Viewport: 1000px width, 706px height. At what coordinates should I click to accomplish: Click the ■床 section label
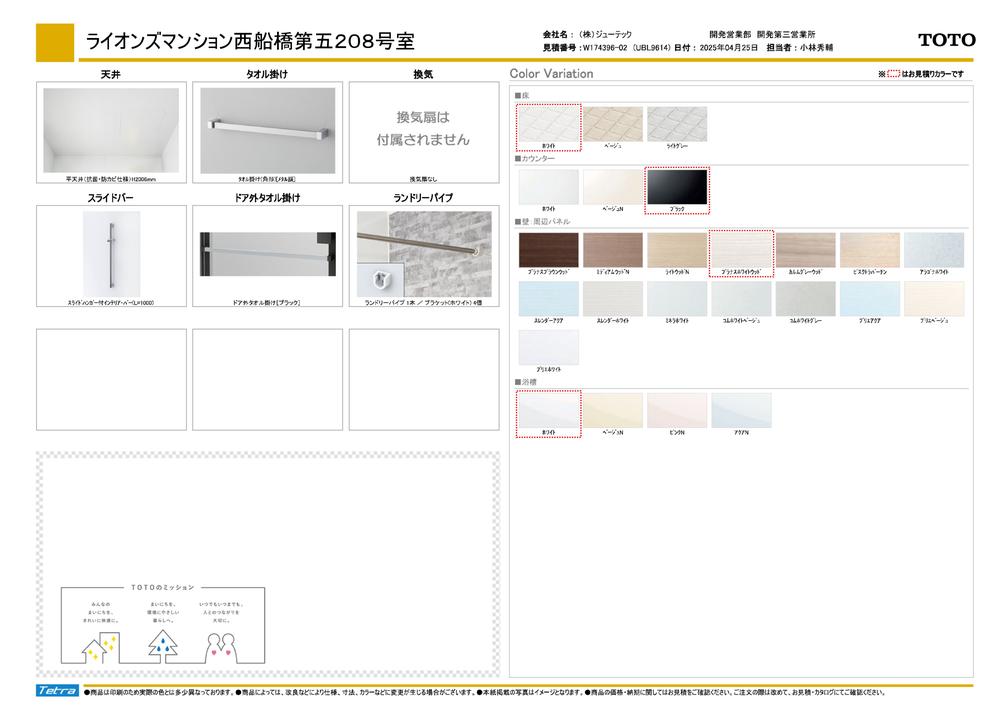(522, 96)
